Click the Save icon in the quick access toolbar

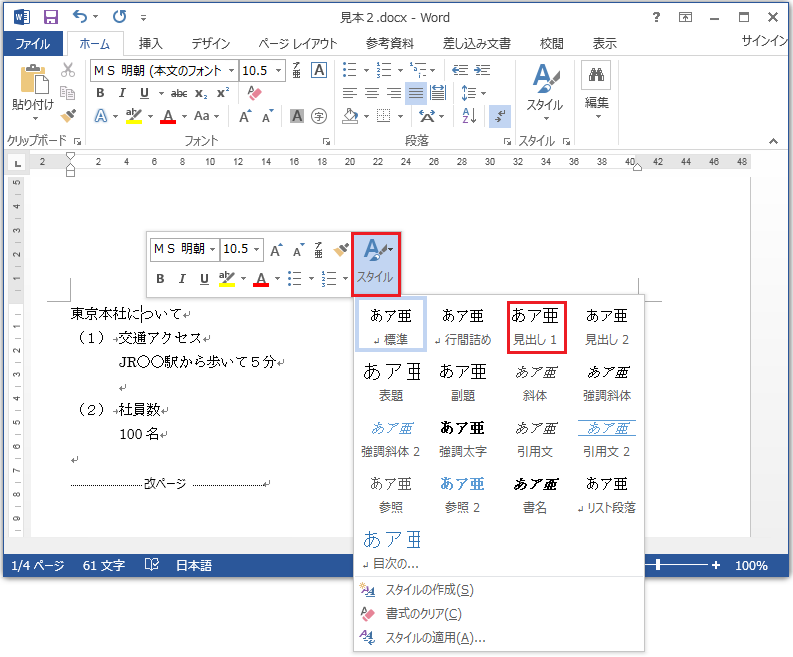(x=51, y=17)
